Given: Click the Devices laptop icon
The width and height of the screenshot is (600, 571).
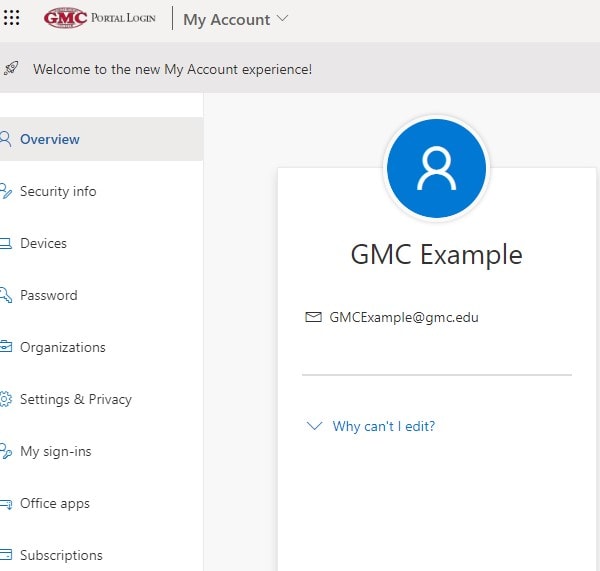Looking at the screenshot, I should point(5,243).
